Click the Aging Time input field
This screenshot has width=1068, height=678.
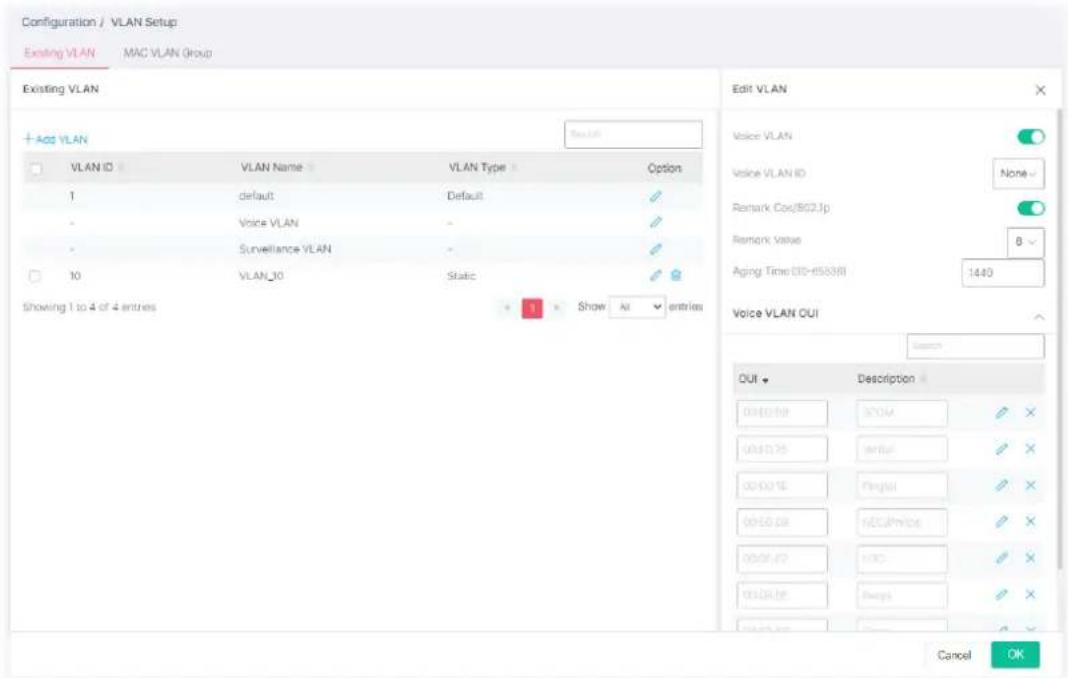[x=1003, y=273]
